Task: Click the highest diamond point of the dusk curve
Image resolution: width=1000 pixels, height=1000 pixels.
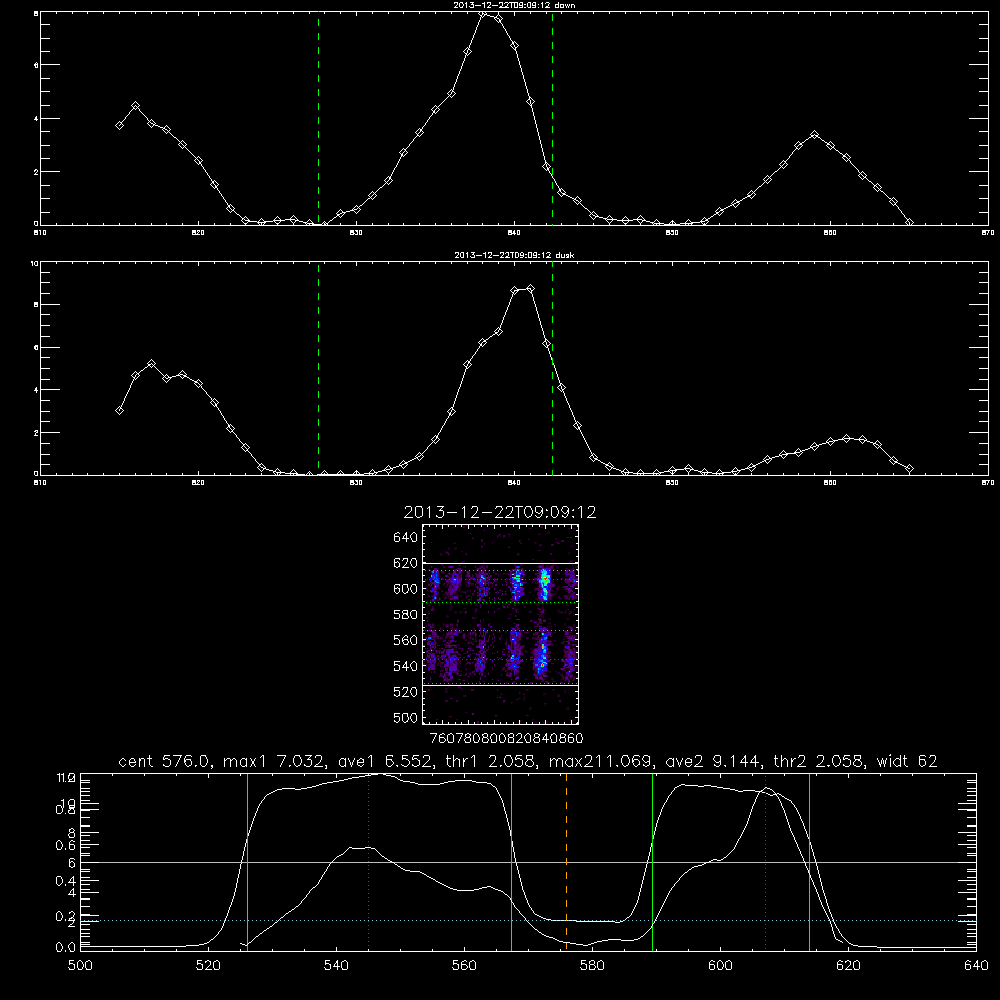Action: (x=531, y=289)
